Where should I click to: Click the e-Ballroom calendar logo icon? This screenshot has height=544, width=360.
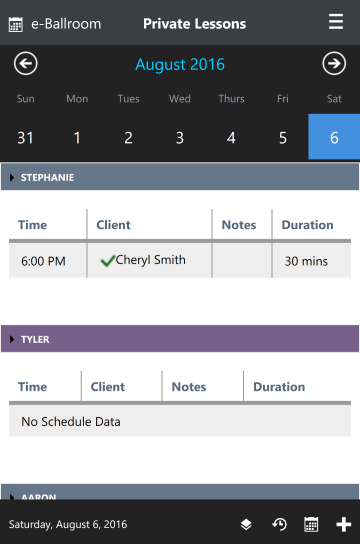point(16,25)
